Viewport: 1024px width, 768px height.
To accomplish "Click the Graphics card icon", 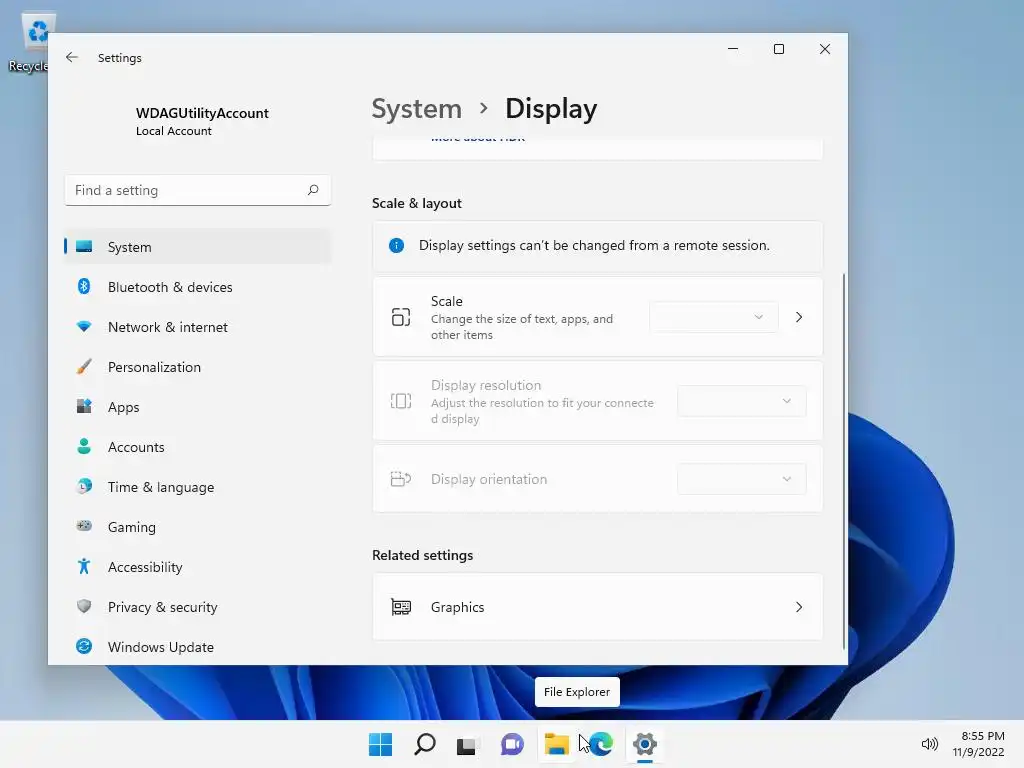I will (400, 607).
